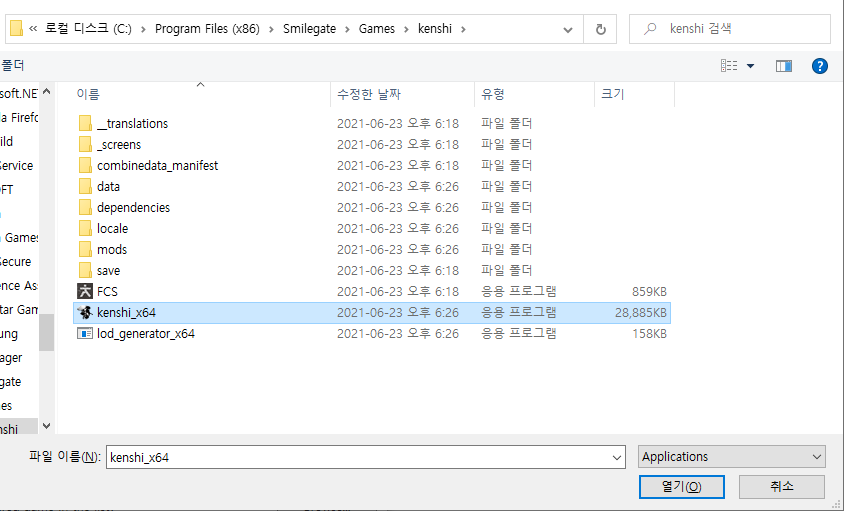The image size is (844, 511).
Task: Expand the file name history dropdown
Action: 616,457
